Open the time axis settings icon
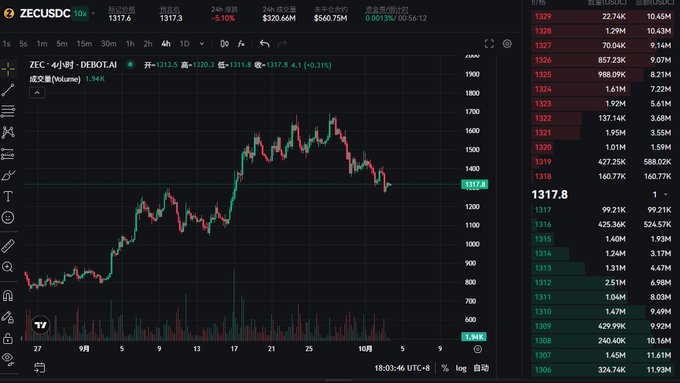The width and height of the screenshot is (680, 383). (x=477, y=349)
